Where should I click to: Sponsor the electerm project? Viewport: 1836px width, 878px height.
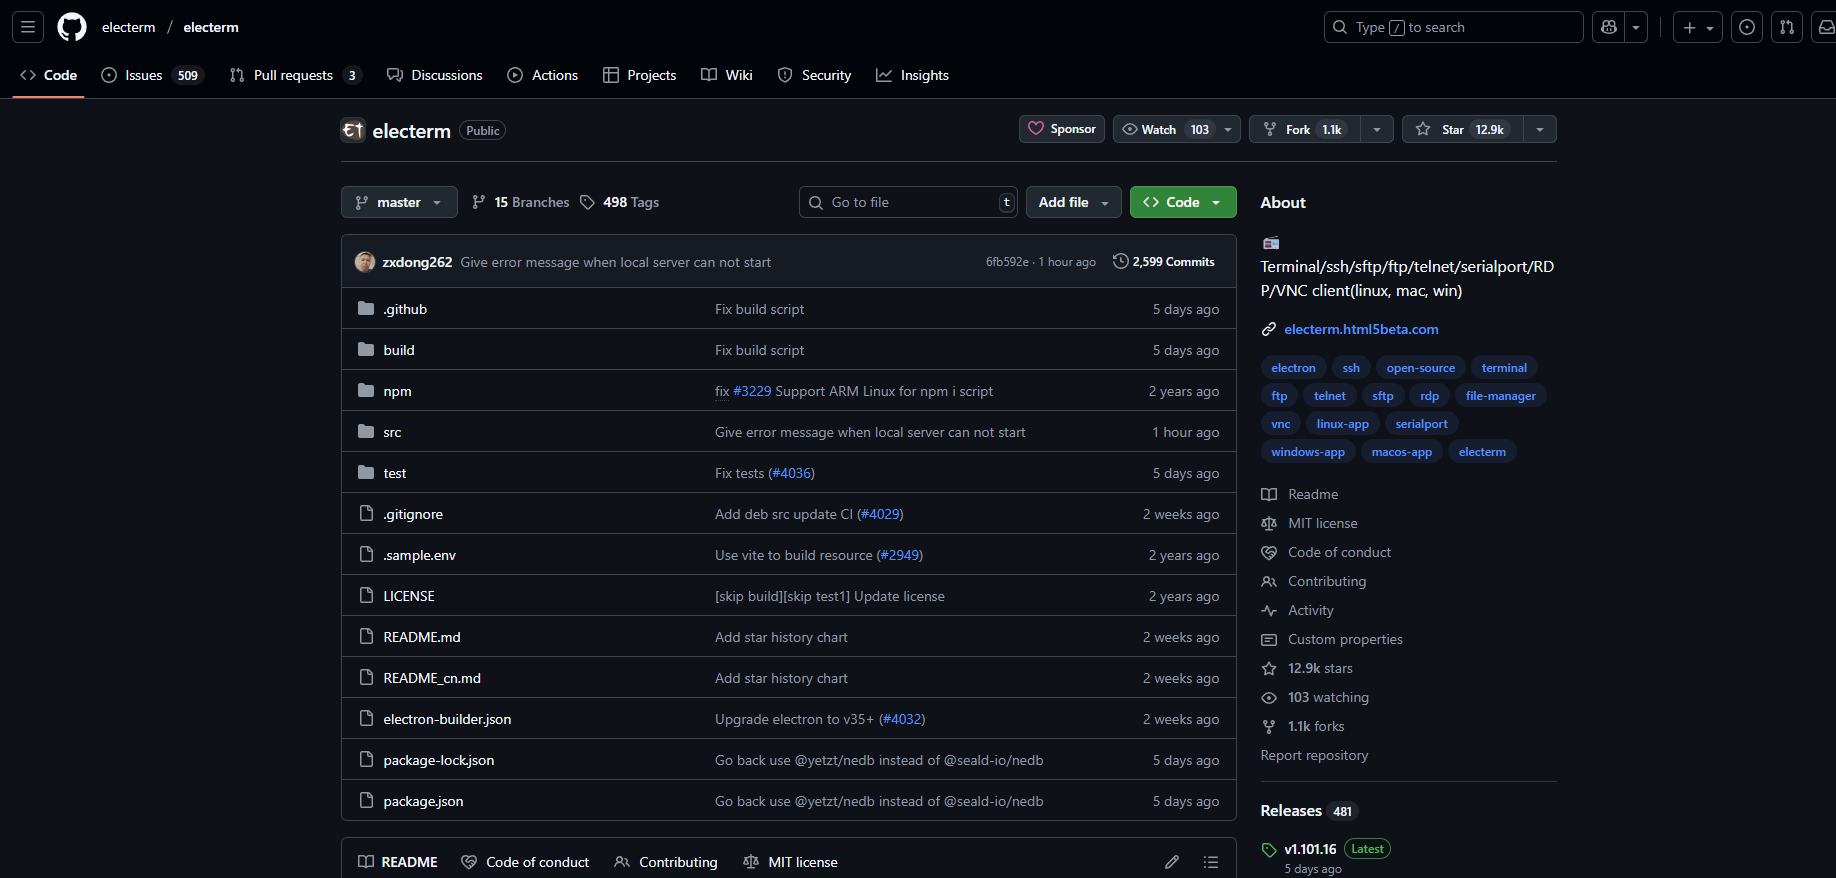click(x=1062, y=129)
